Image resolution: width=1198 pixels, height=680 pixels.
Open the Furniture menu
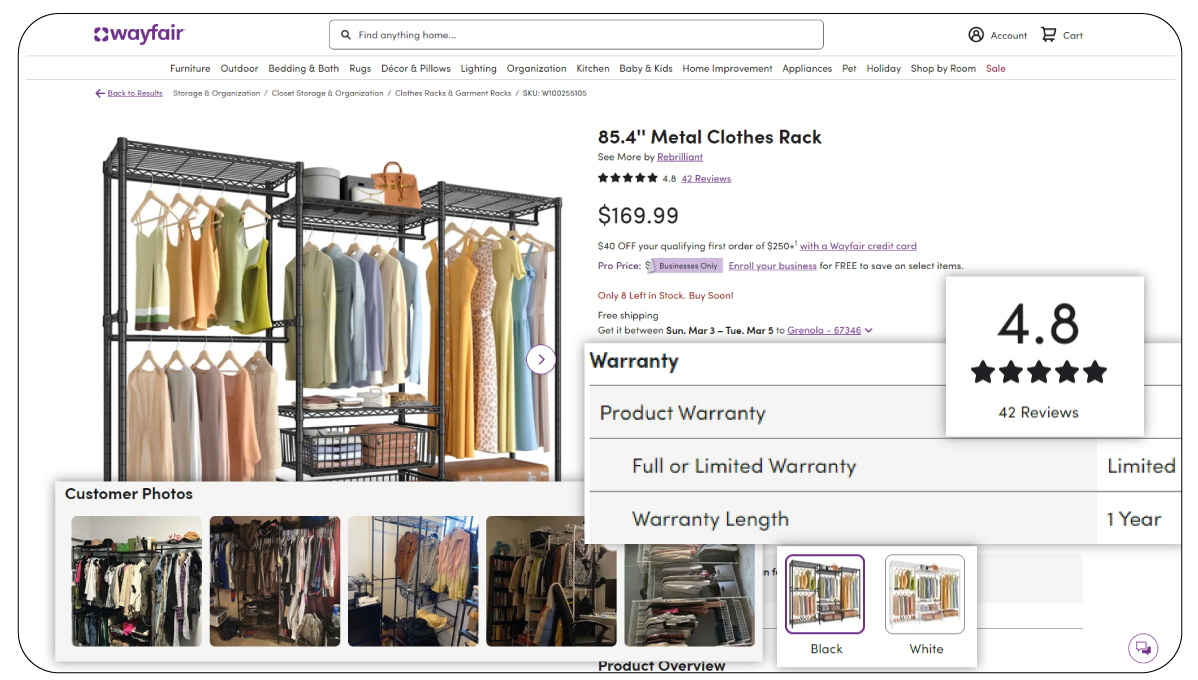(189, 69)
